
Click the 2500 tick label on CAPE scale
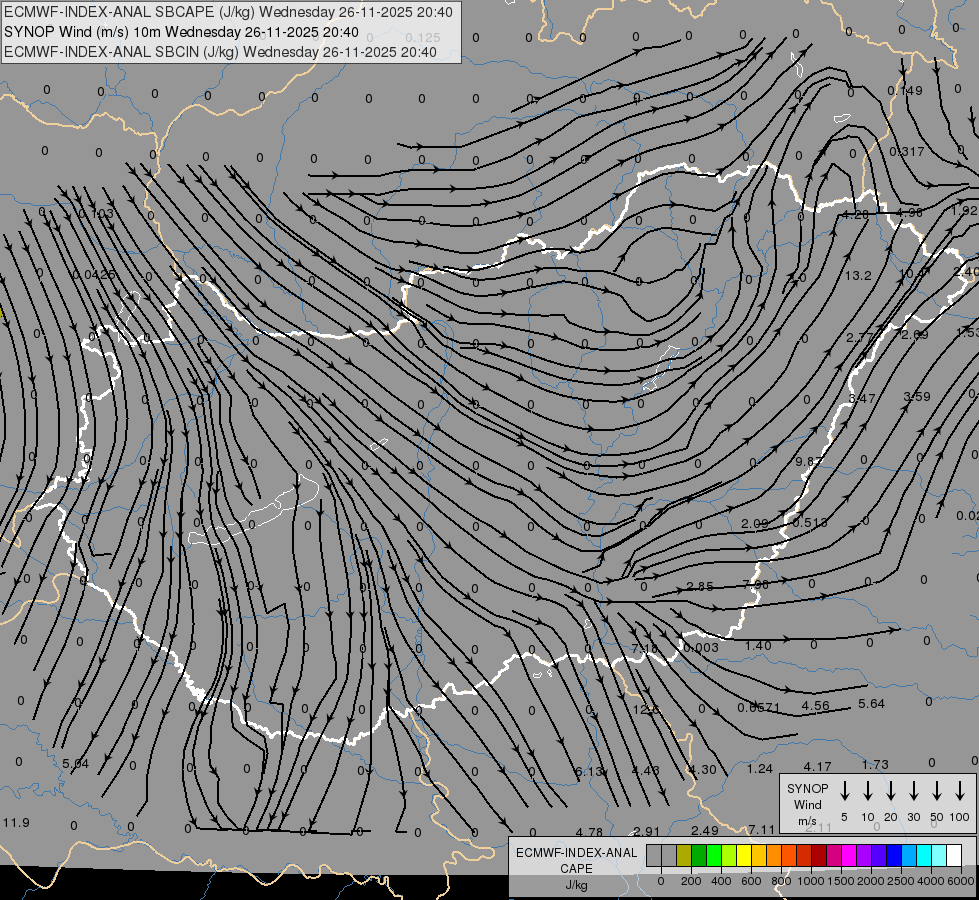[901, 881]
